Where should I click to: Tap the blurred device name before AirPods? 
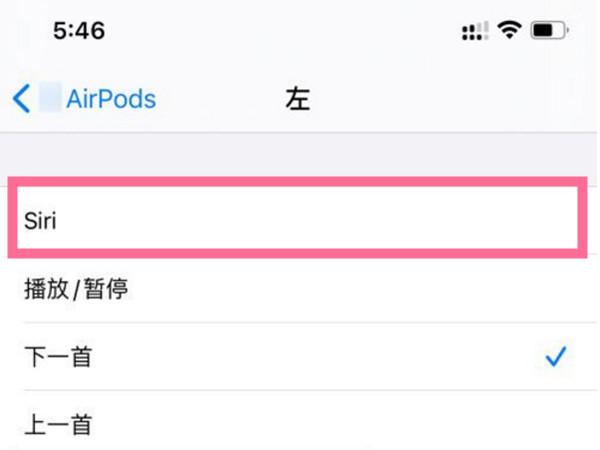coord(50,99)
